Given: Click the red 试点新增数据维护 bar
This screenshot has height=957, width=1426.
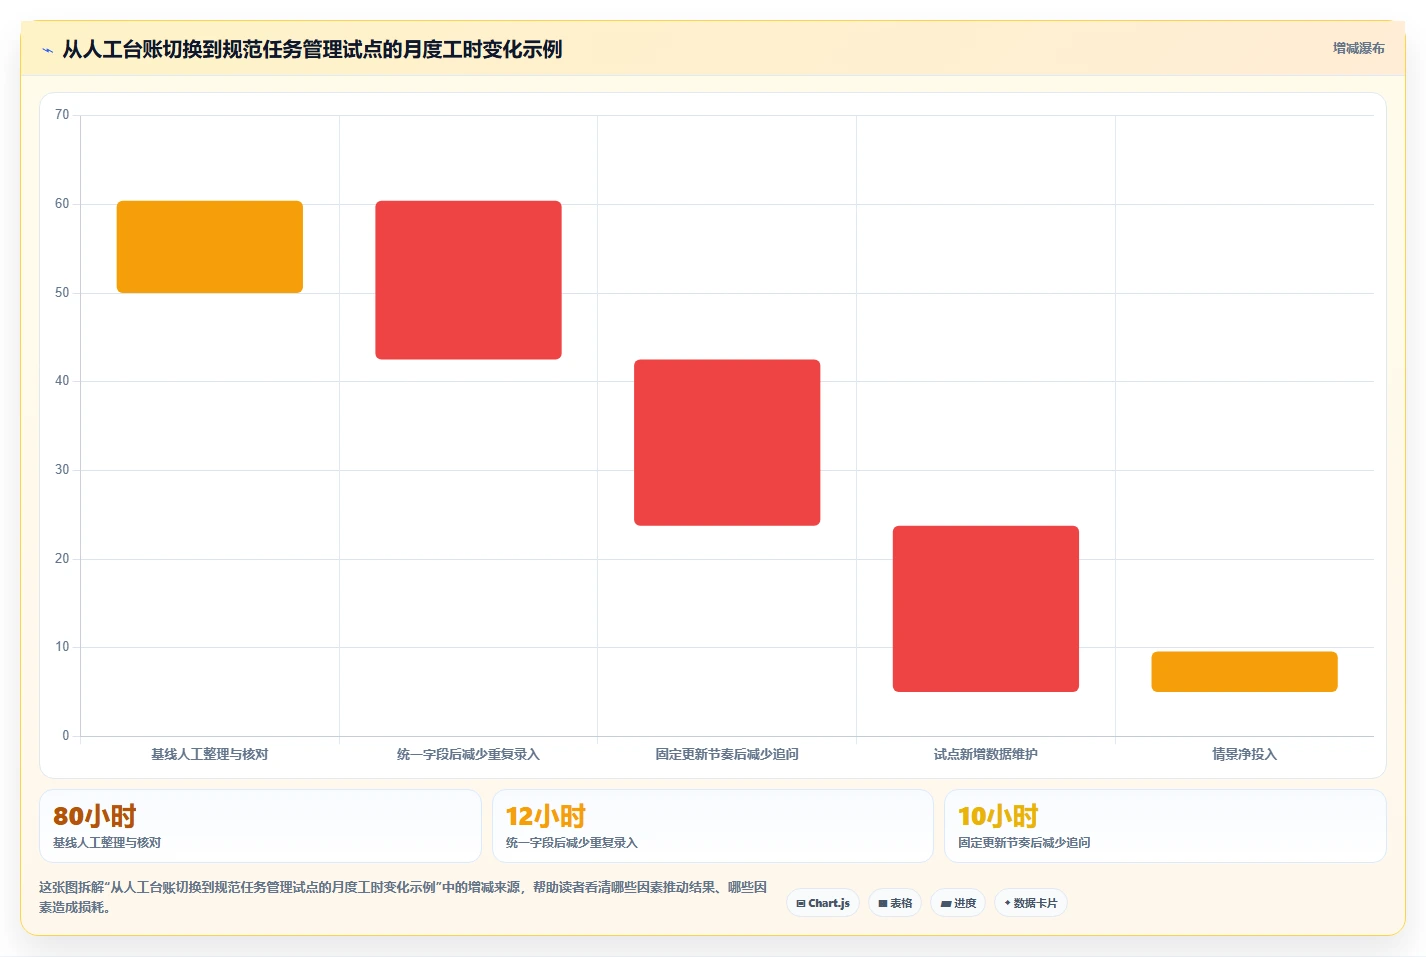Looking at the screenshot, I should point(986,608).
